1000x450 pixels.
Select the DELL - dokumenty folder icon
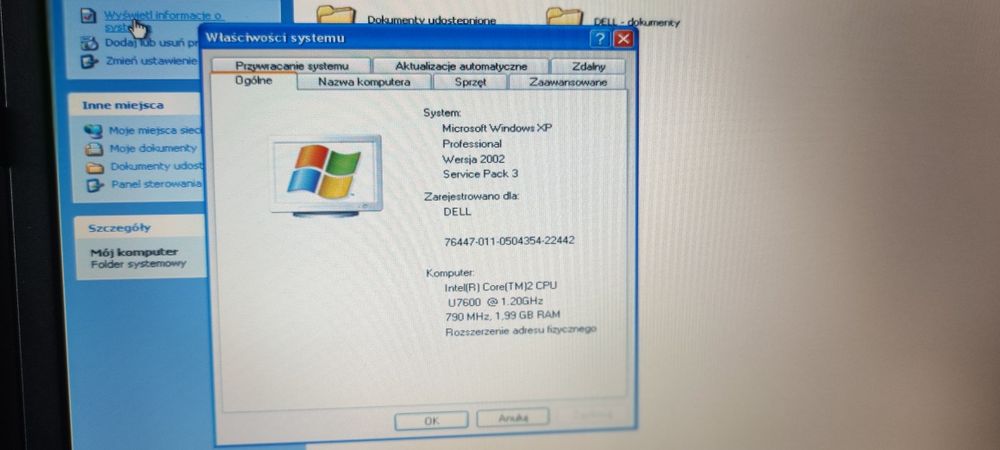(564, 16)
